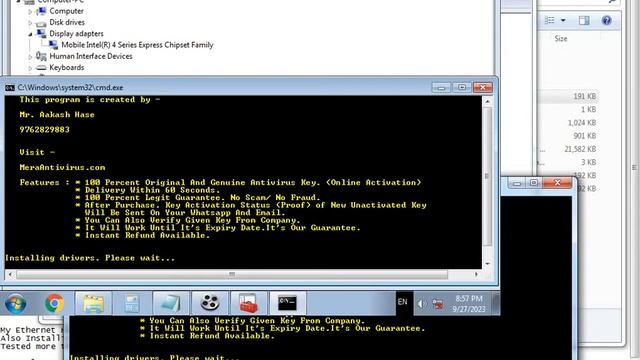Click the MeraAntivirus.com text in cmd
The image size is (640, 360).
pyautogui.click(x=62, y=167)
